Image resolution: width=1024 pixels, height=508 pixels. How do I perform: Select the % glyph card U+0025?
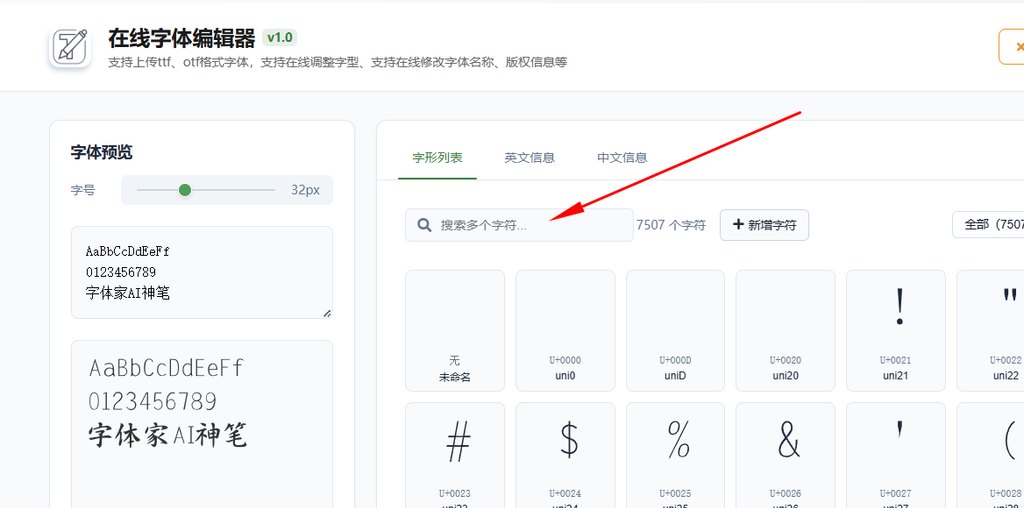(x=675, y=455)
